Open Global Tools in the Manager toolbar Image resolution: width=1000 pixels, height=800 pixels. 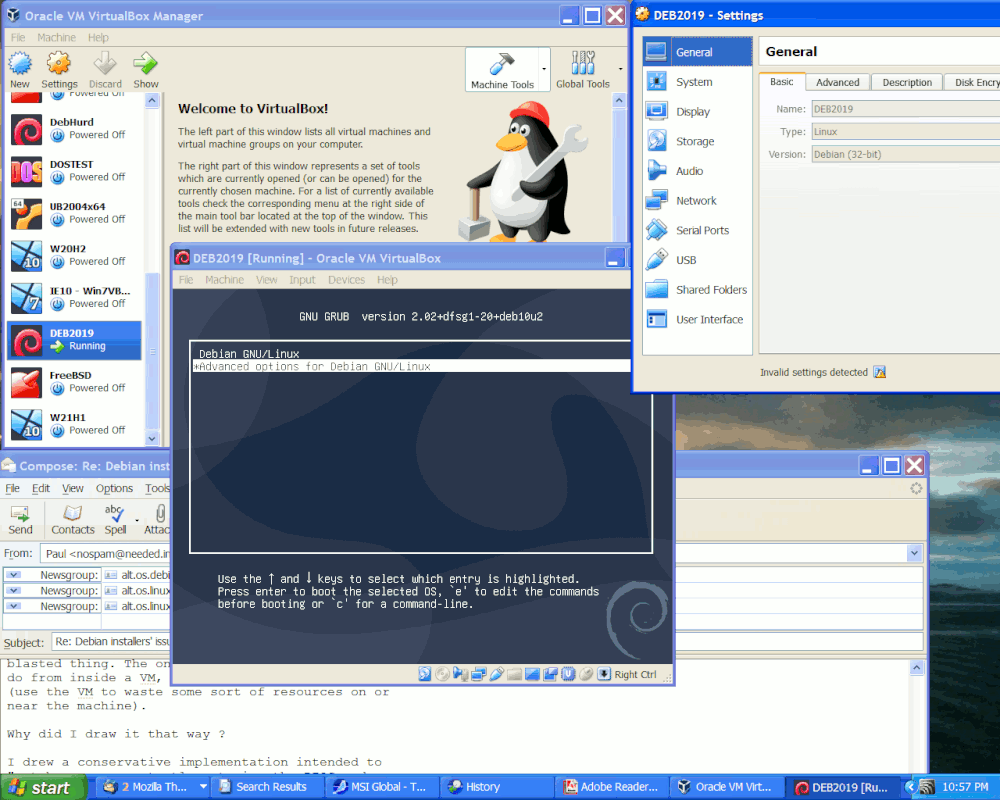point(582,70)
